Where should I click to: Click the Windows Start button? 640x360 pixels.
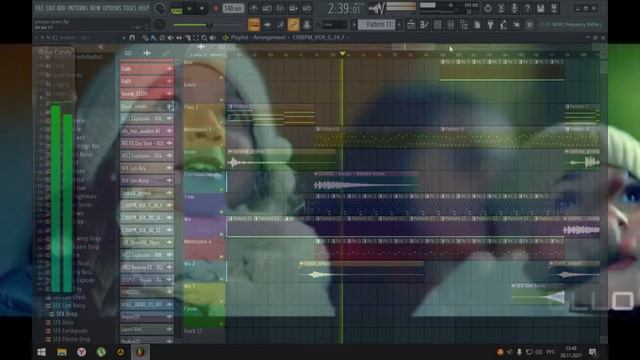(42, 352)
